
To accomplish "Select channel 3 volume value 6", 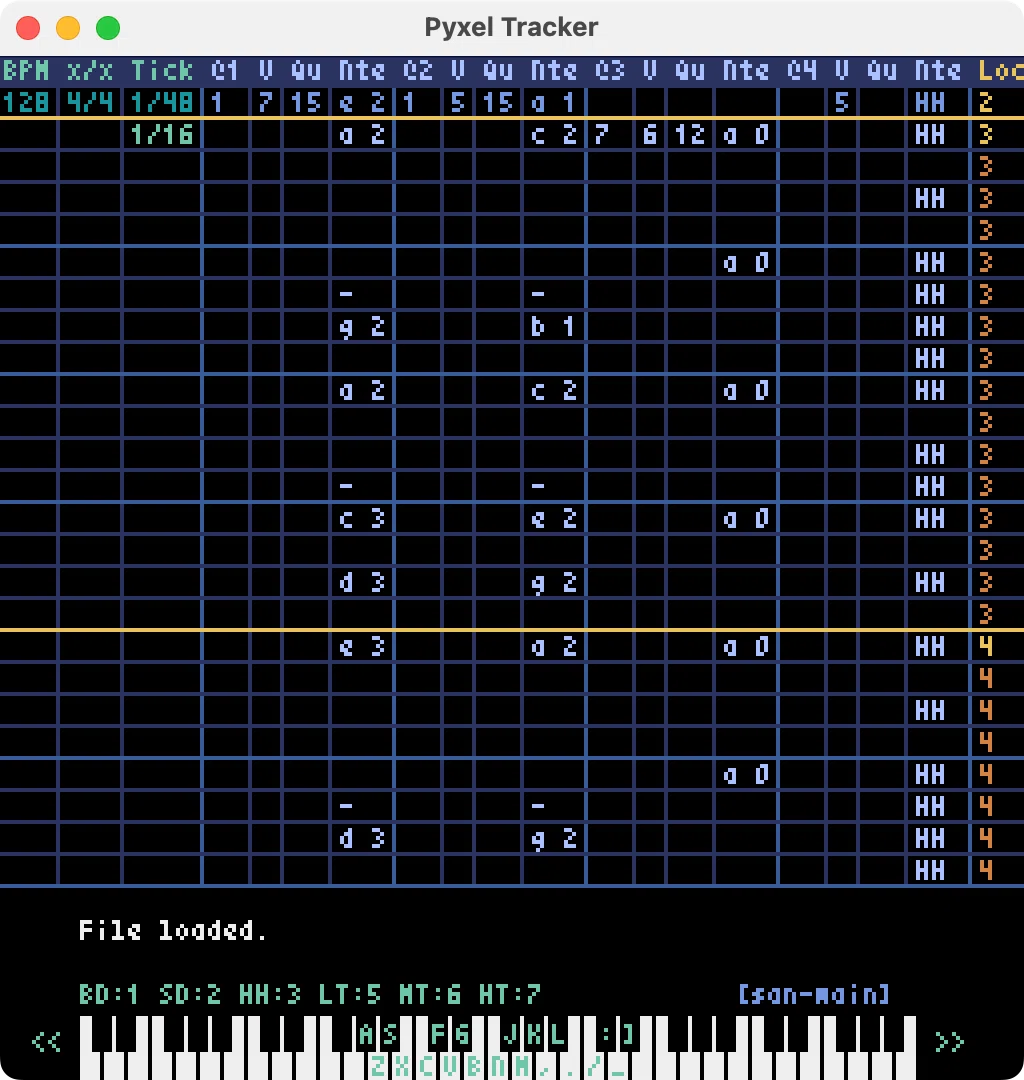I will 649,134.
